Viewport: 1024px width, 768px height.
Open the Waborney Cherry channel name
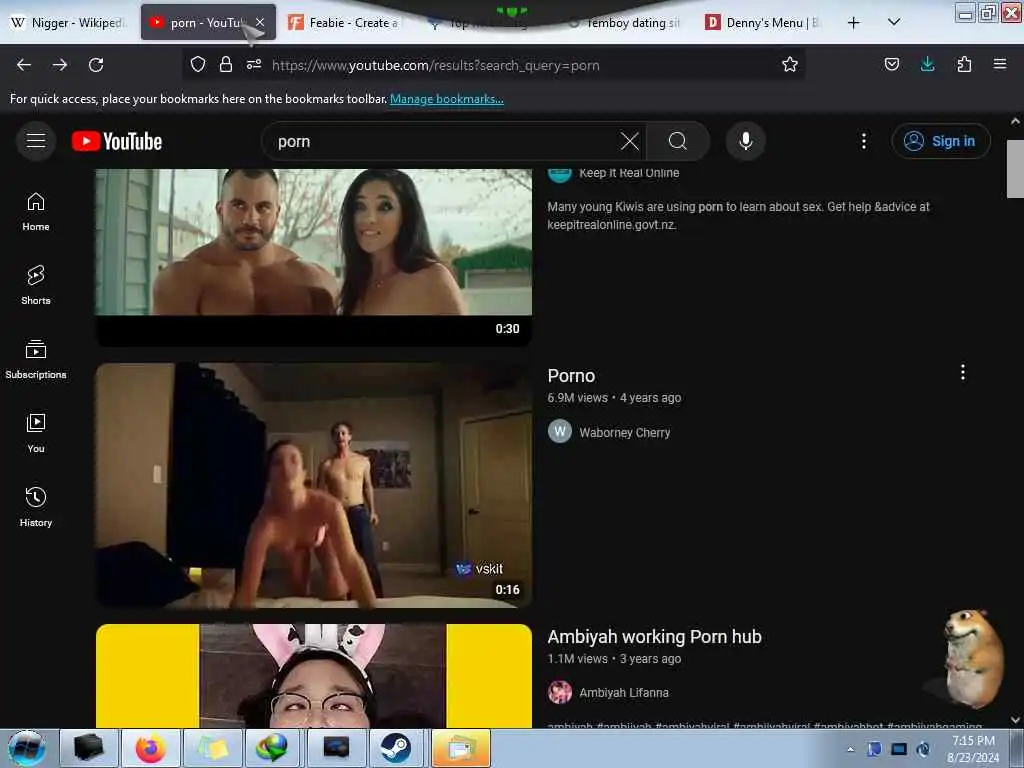pyautogui.click(x=624, y=432)
